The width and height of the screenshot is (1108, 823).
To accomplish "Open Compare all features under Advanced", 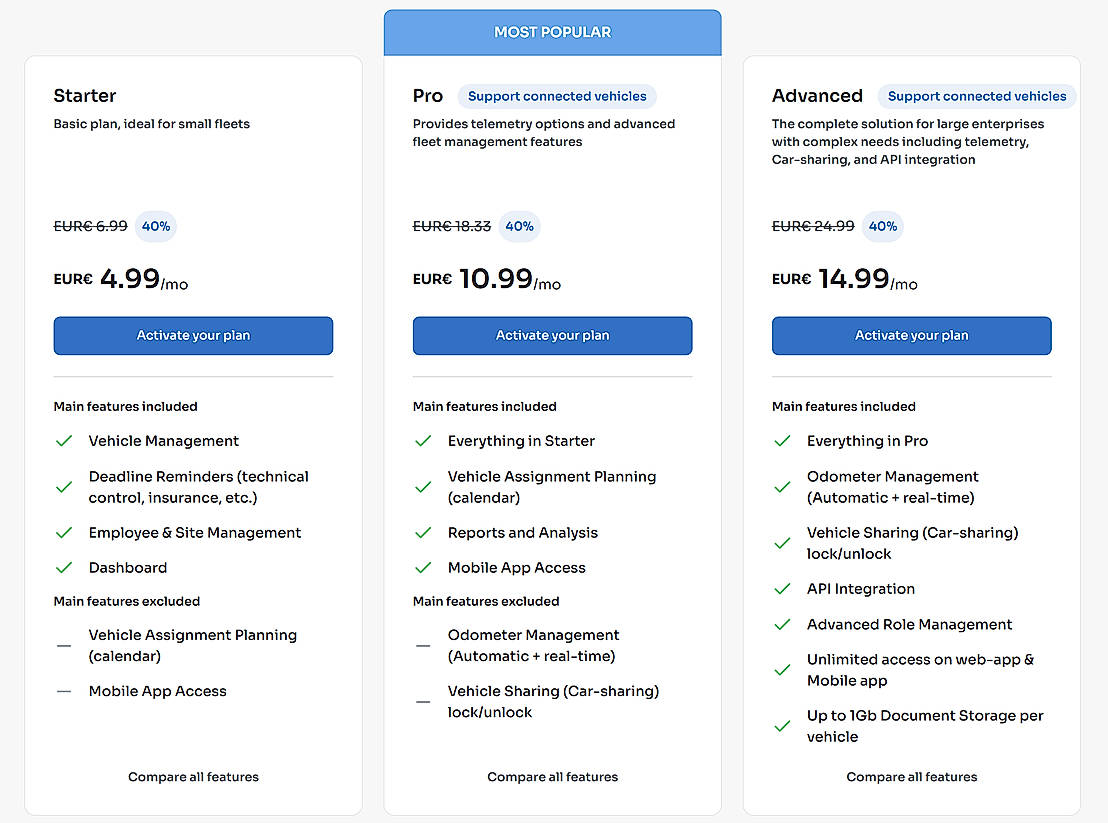I will tap(911, 777).
